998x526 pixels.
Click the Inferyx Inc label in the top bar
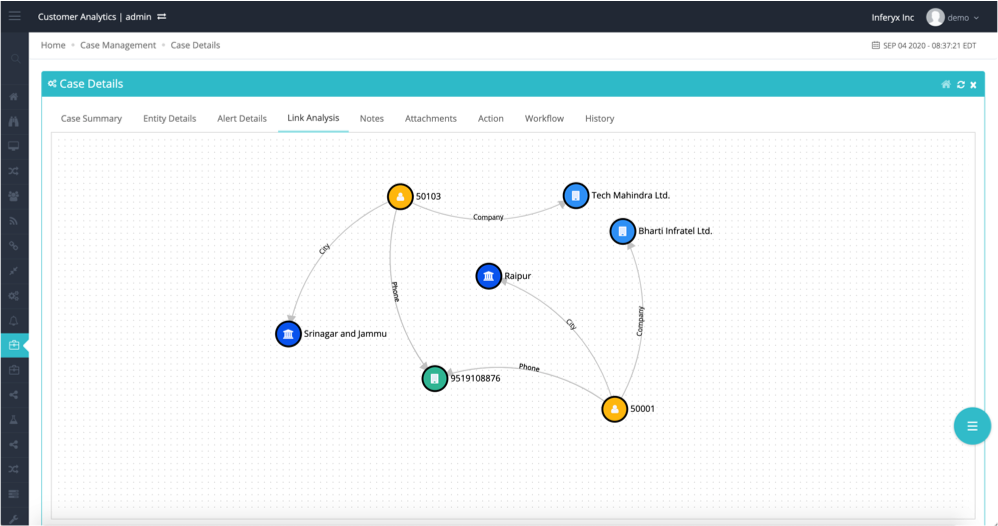coord(892,17)
